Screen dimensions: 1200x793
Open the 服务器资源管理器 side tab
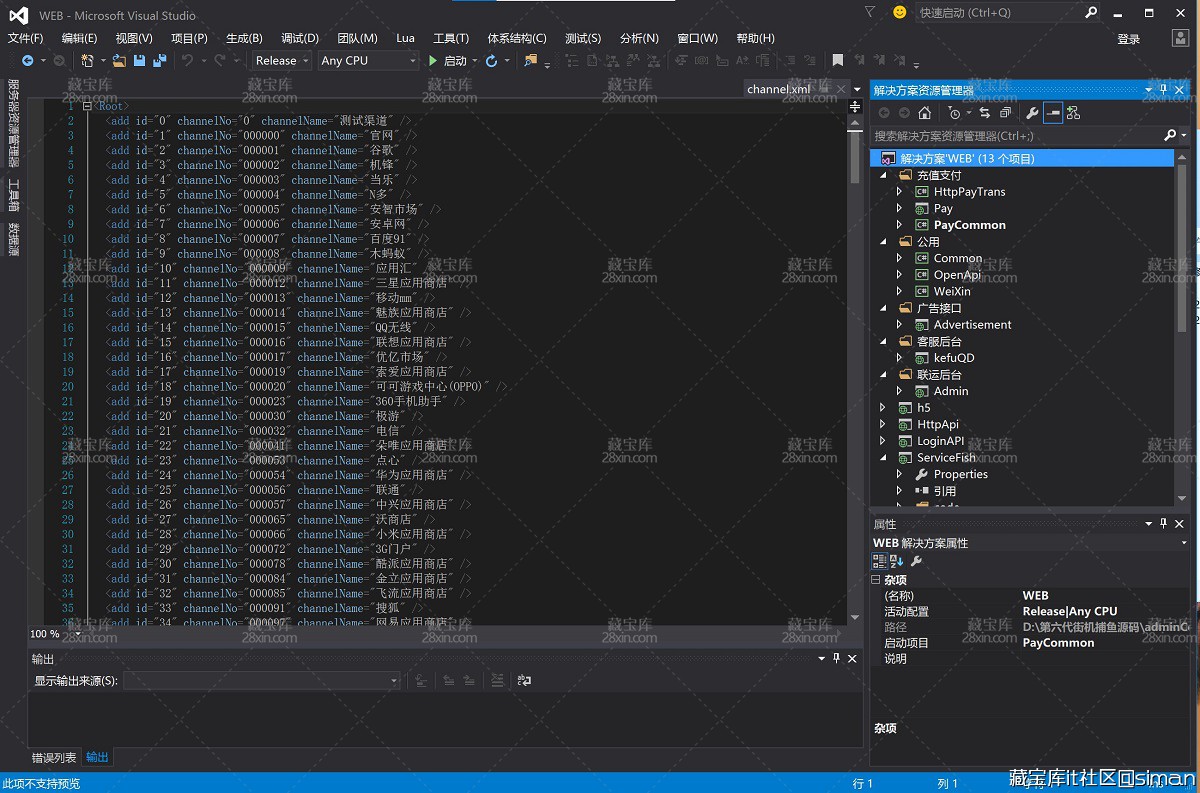(13, 124)
